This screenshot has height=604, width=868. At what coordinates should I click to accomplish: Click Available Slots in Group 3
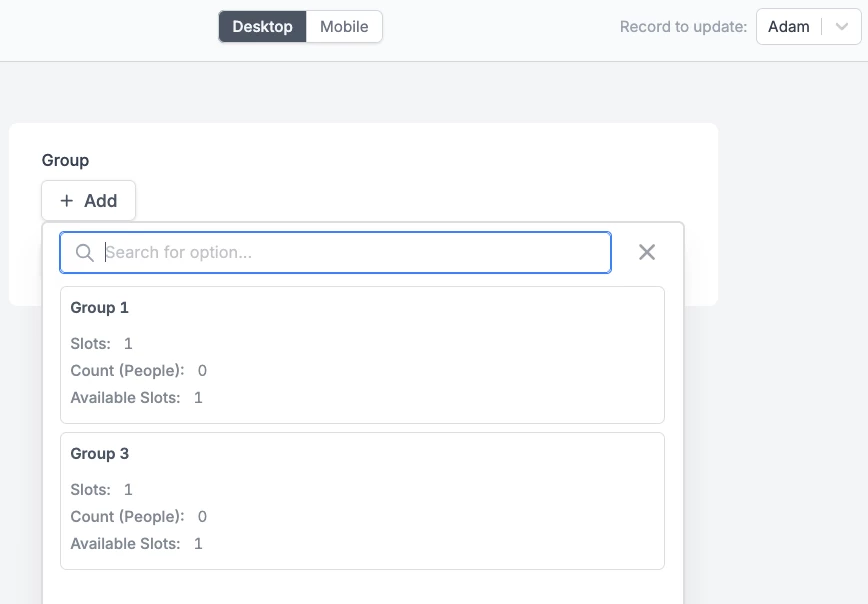coord(125,544)
